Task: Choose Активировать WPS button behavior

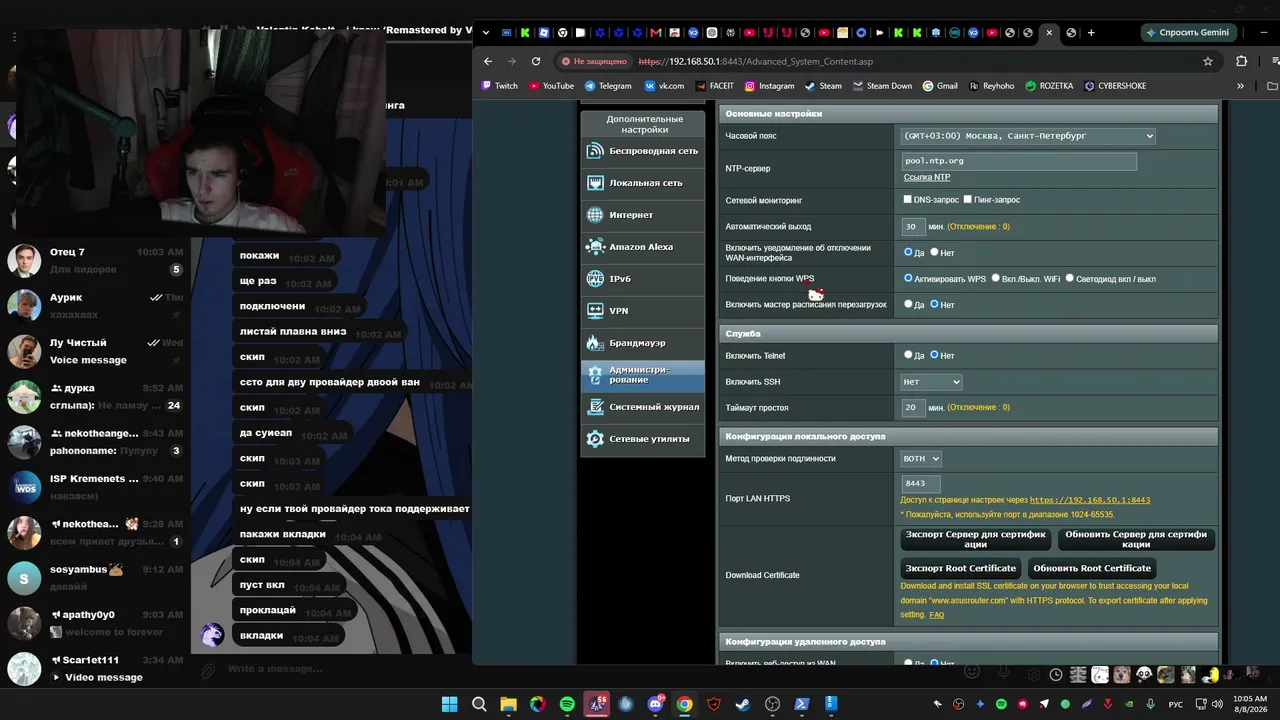Action: pos(908,278)
